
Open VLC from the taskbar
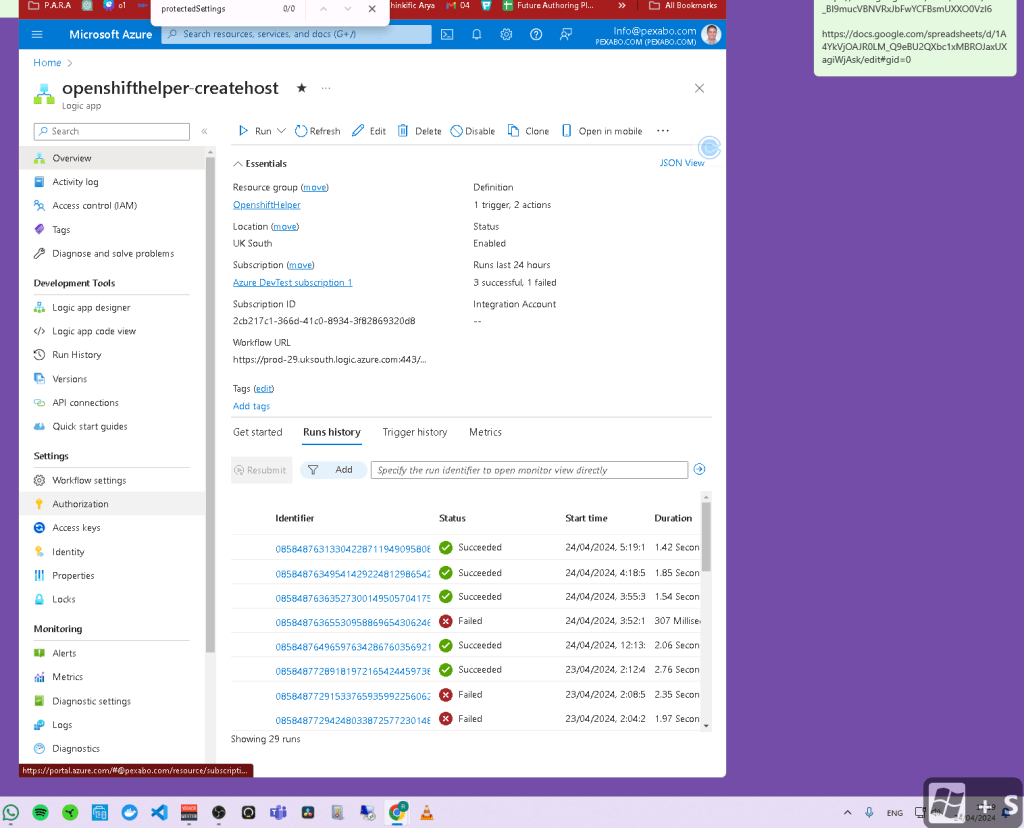[427, 813]
